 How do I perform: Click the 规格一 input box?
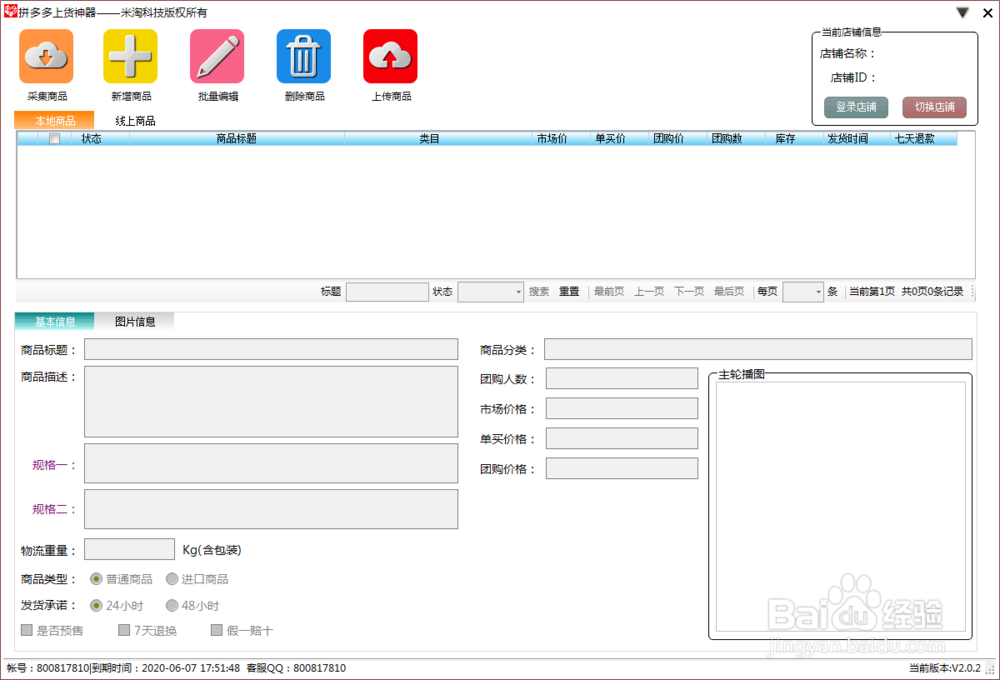pos(271,463)
